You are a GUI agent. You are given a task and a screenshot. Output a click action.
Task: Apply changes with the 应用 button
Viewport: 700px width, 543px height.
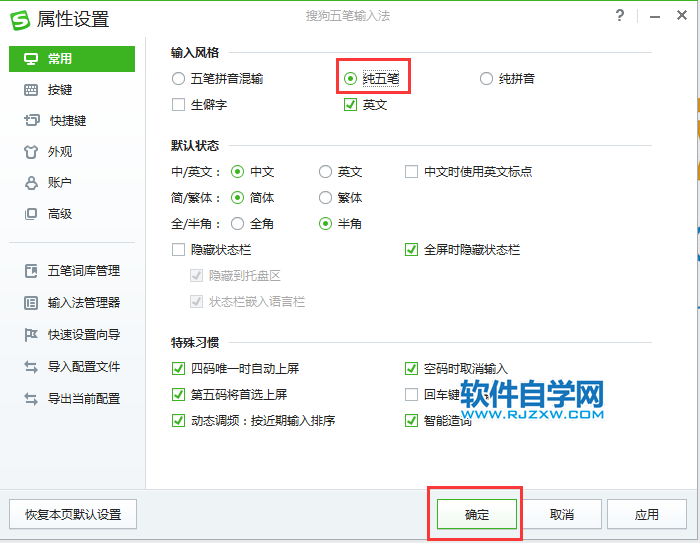point(646,514)
